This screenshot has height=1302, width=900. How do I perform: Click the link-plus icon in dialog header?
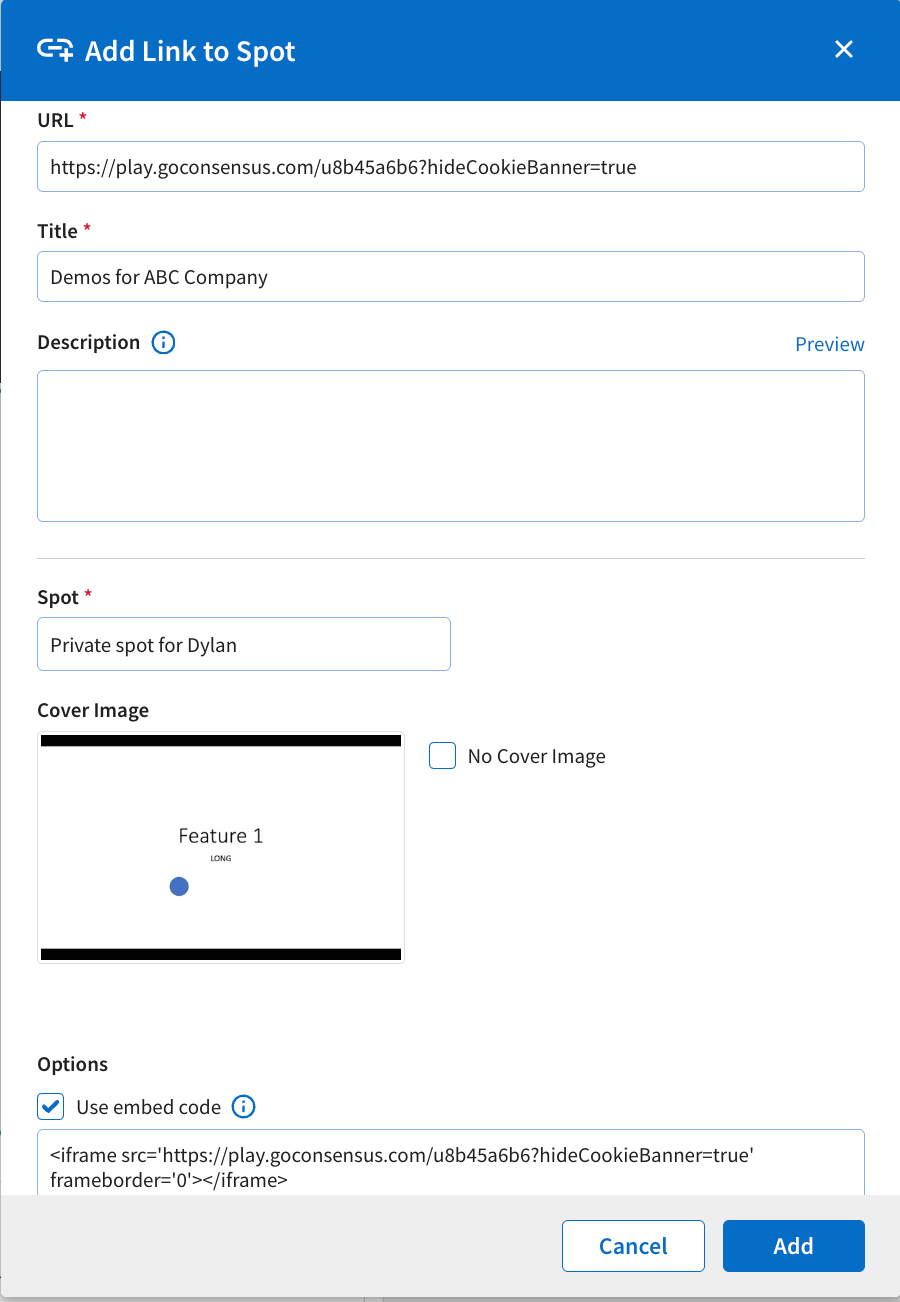(54, 50)
